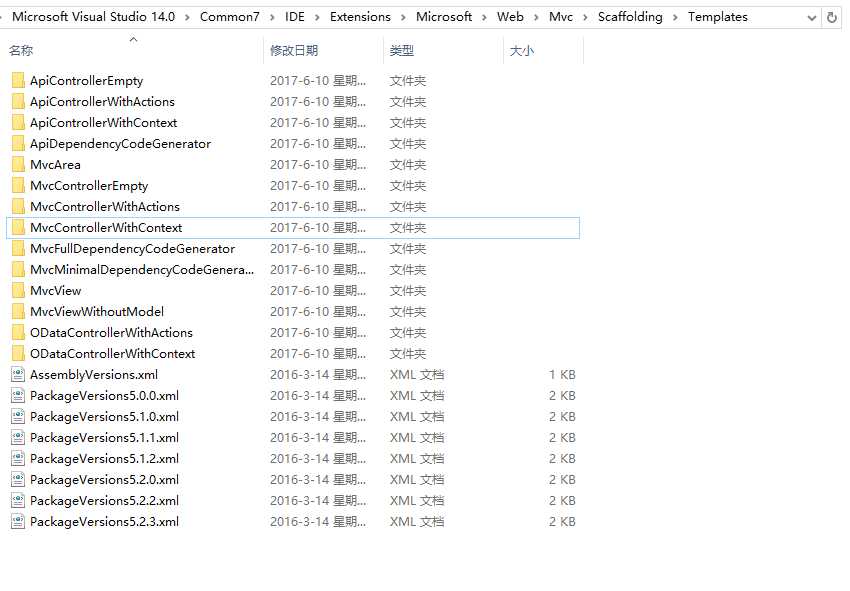Sort by the 大小 column header
The image size is (850, 591).
521,51
